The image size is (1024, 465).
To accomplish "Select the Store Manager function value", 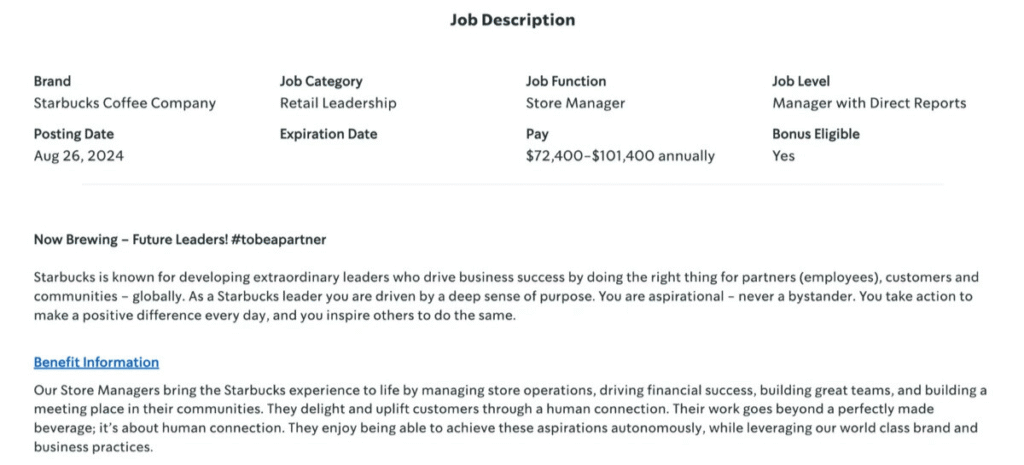I will [x=575, y=103].
